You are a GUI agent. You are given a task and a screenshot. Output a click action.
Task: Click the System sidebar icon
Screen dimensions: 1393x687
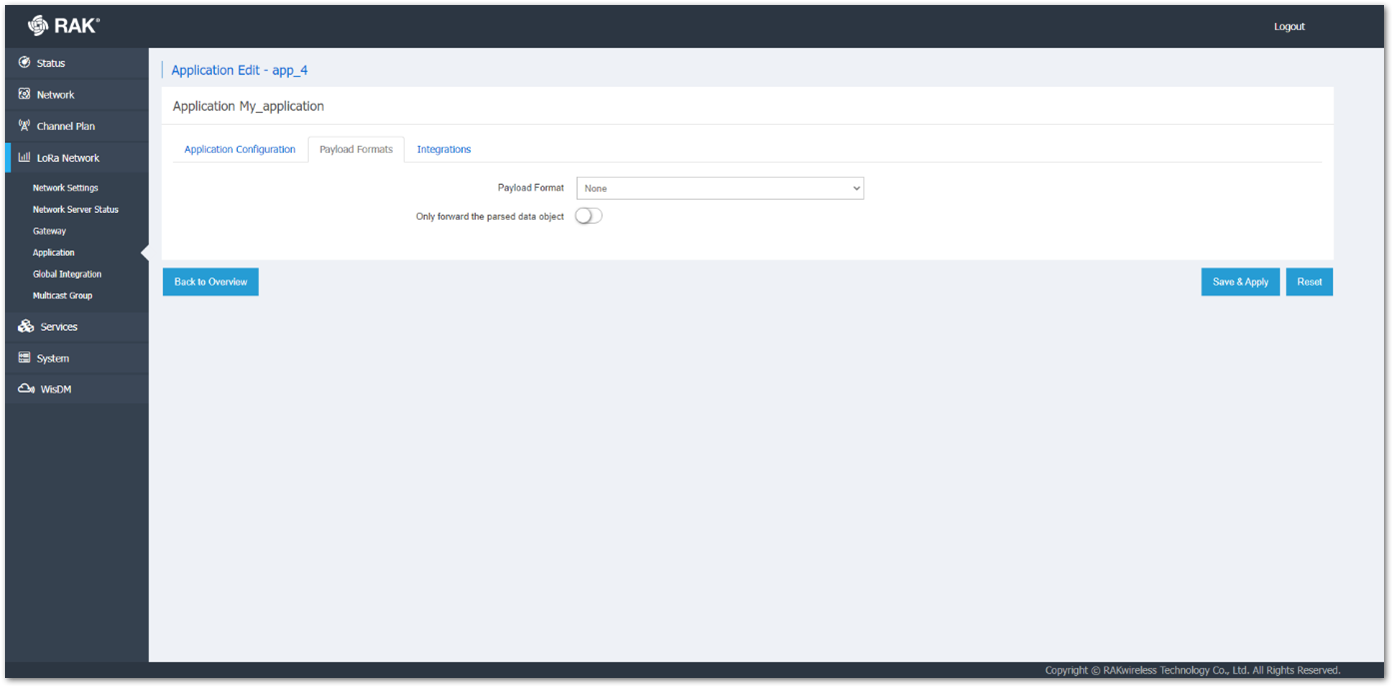[24, 357]
